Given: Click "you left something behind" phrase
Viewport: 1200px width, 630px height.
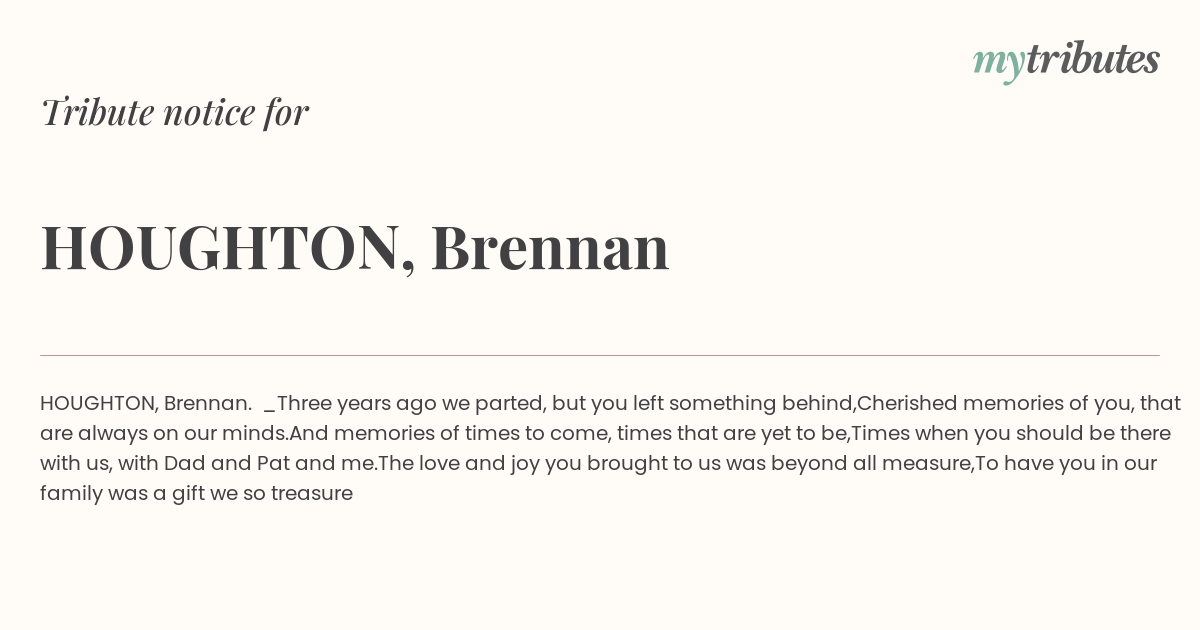Looking at the screenshot, I should pyautogui.click(x=721, y=403).
